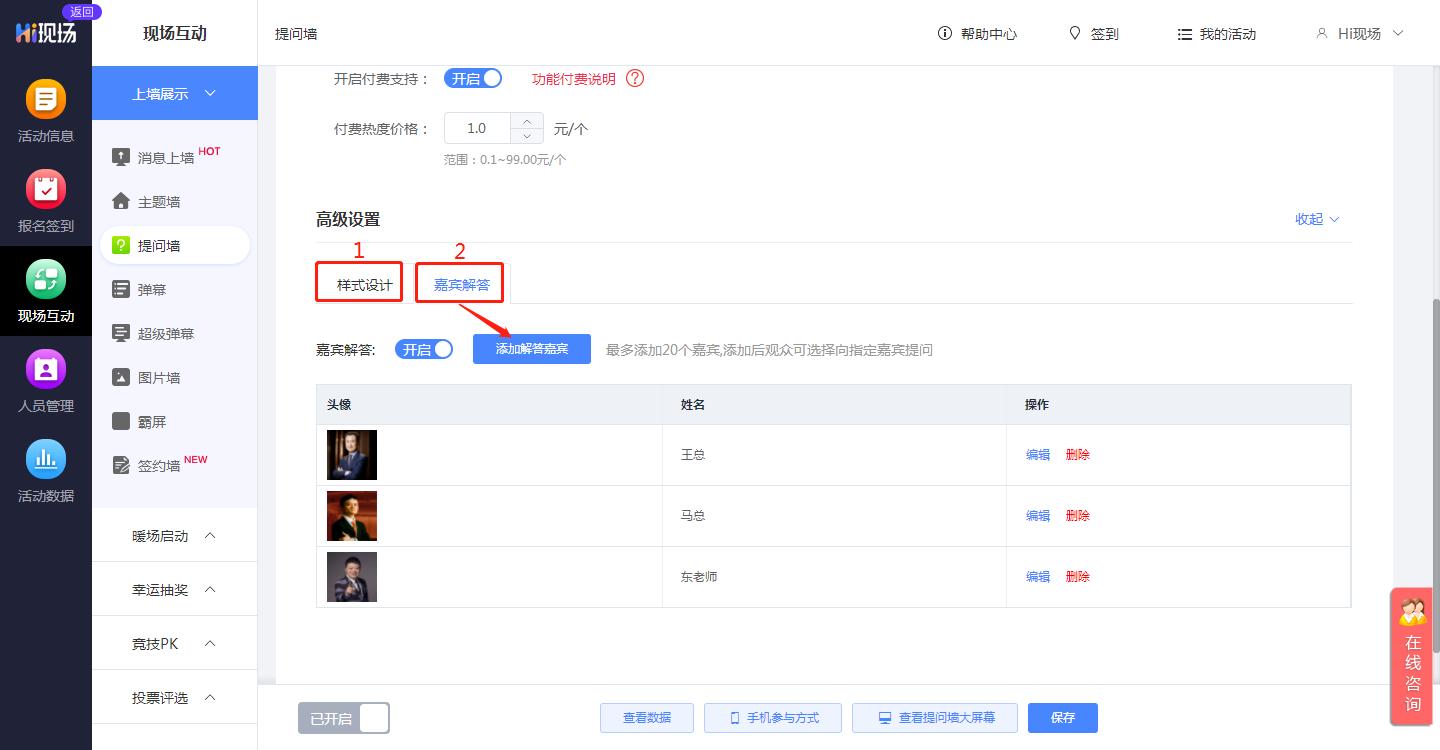Open the 活动信息 sidebar icon
The height and width of the screenshot is (750, 1440).
(x=45, y=110)
